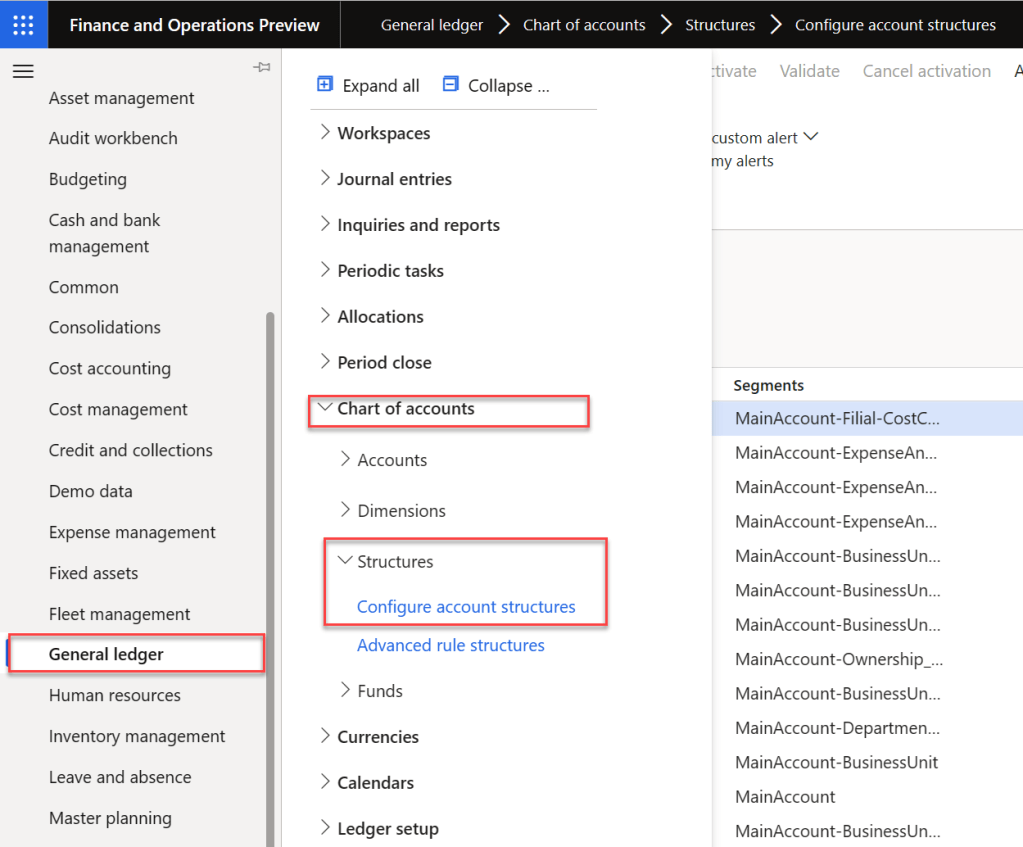The height and width of the screenshot is (847, 1023).
Task: Click the Validate button
Action: pos(809,70)
